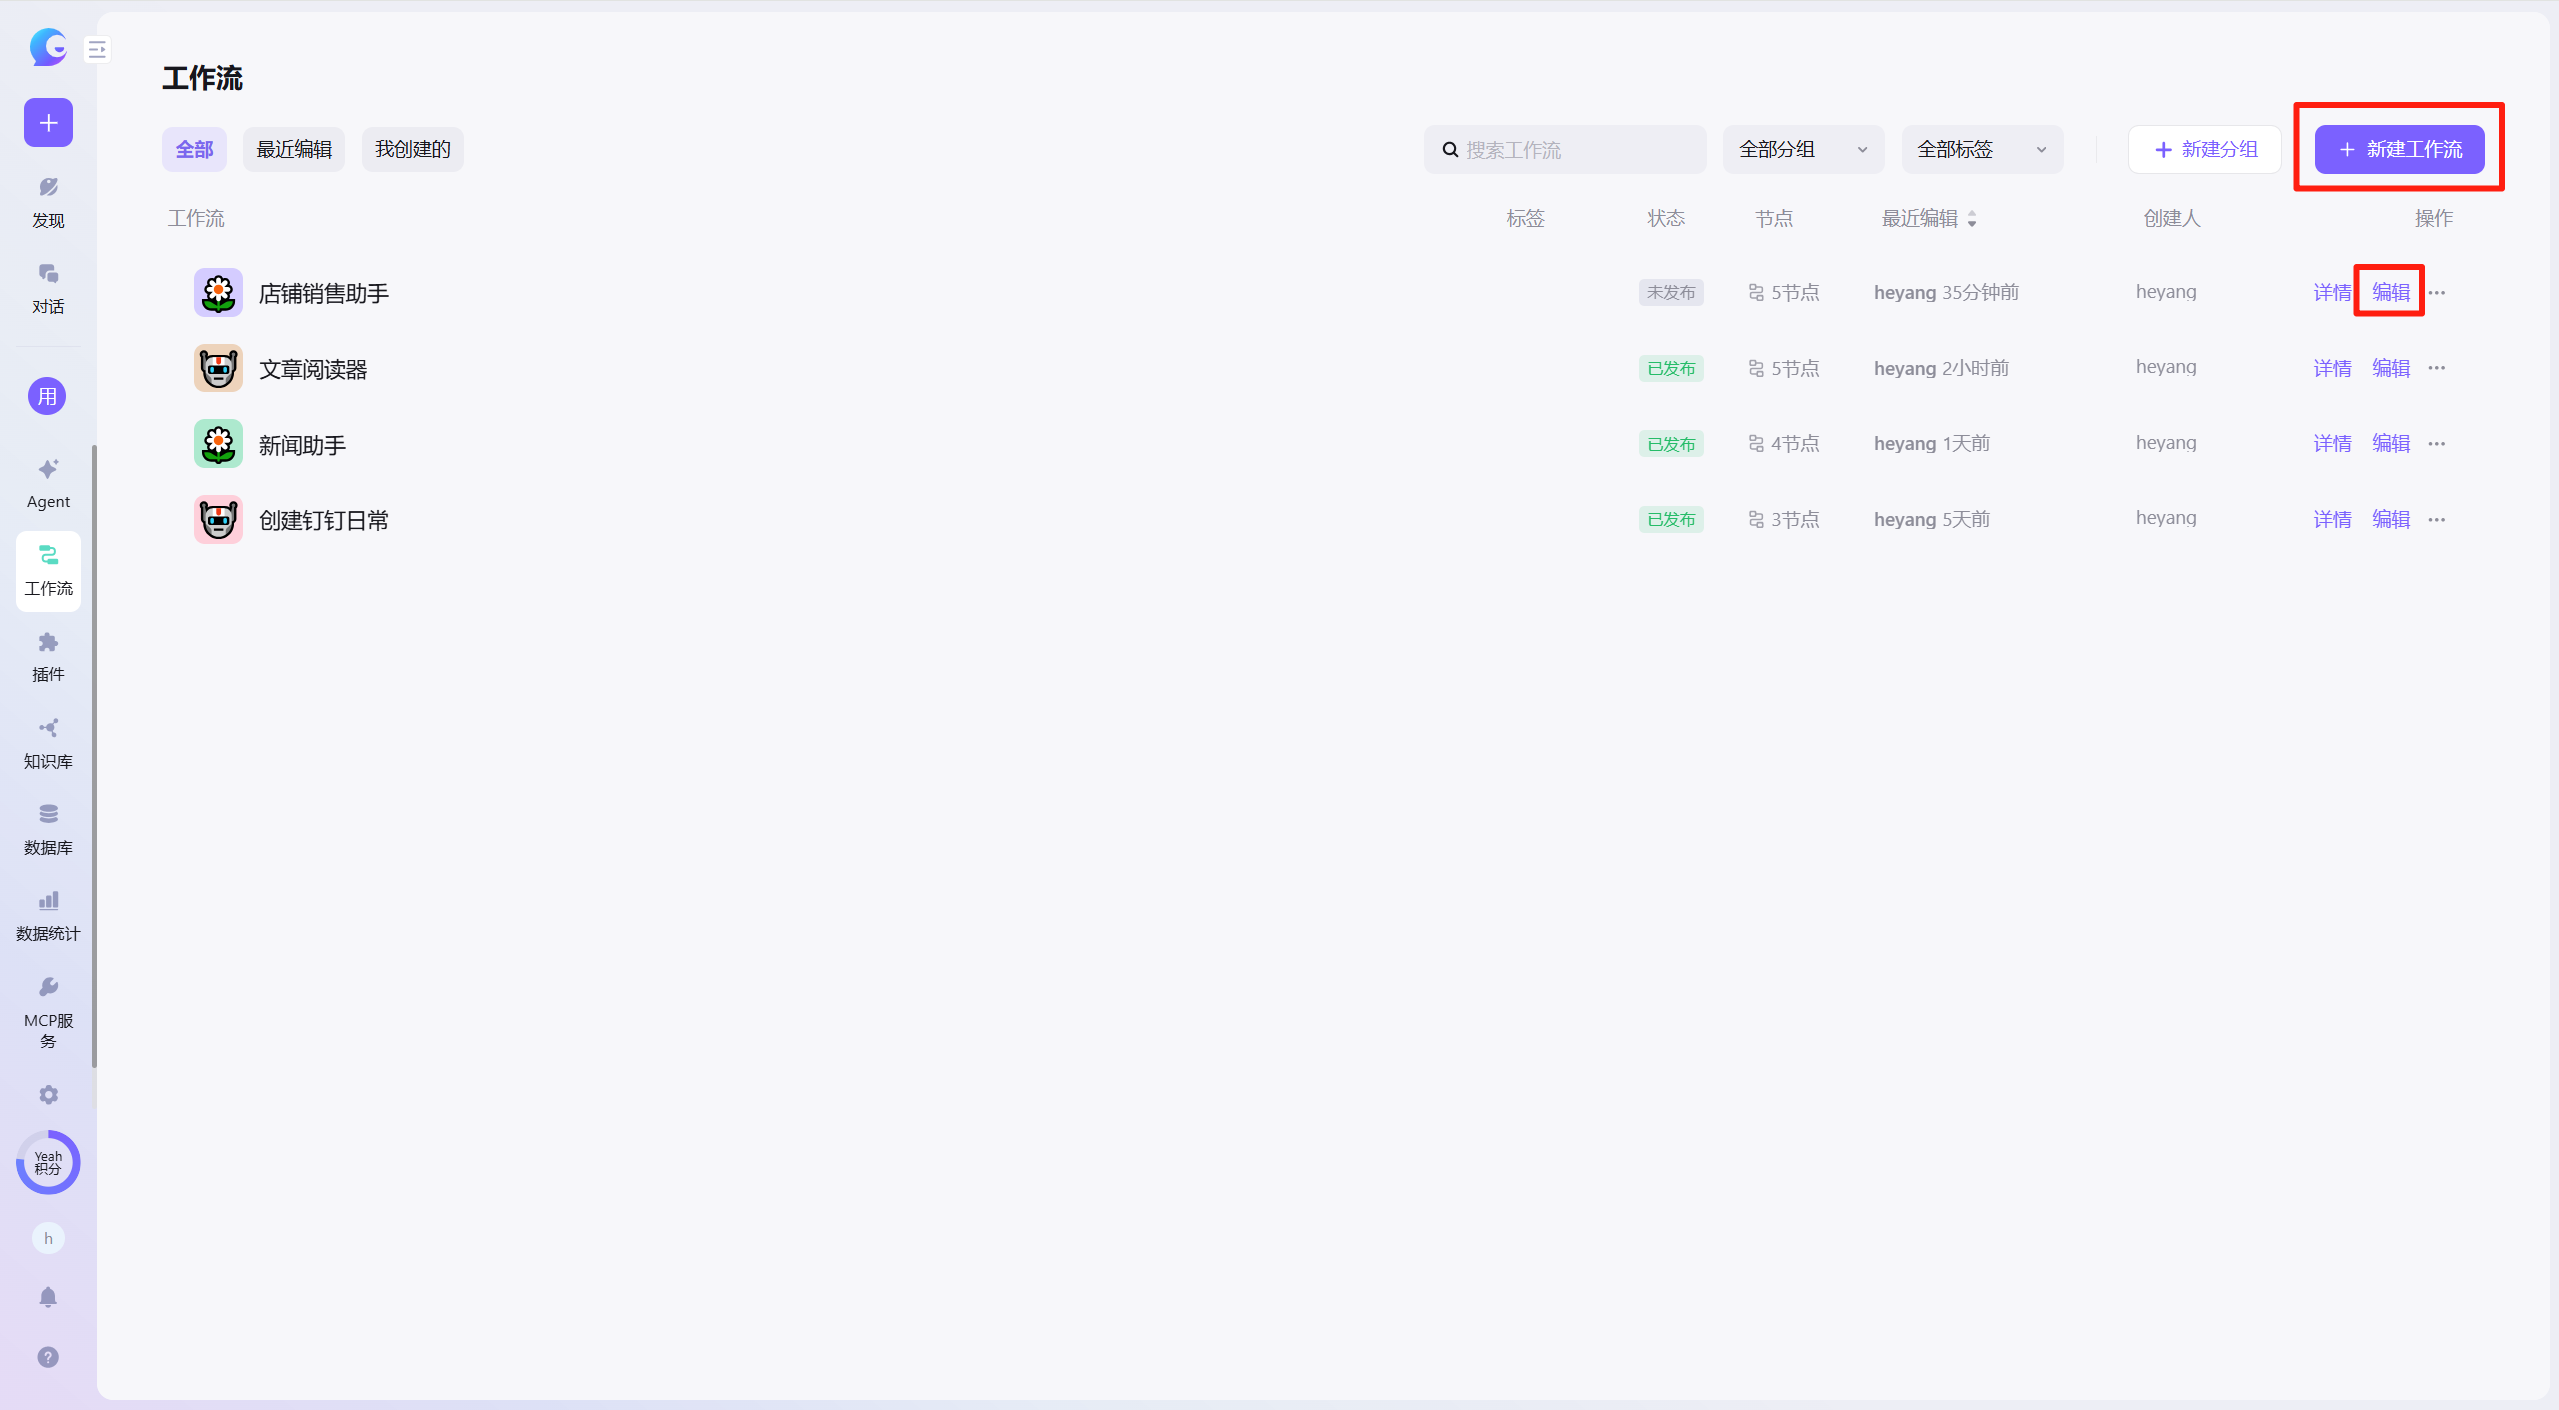Open more options for 店铺销售助手
This screenshot has width=2559, height=1410.
pyautogui.click(x=2437, y=293)
